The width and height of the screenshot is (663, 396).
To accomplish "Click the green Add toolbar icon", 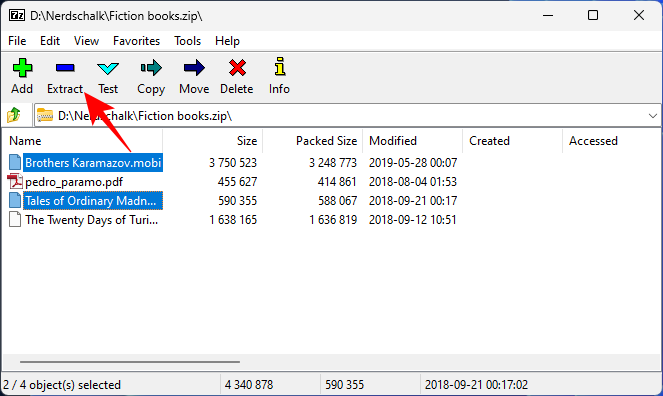I will (22, 68).
